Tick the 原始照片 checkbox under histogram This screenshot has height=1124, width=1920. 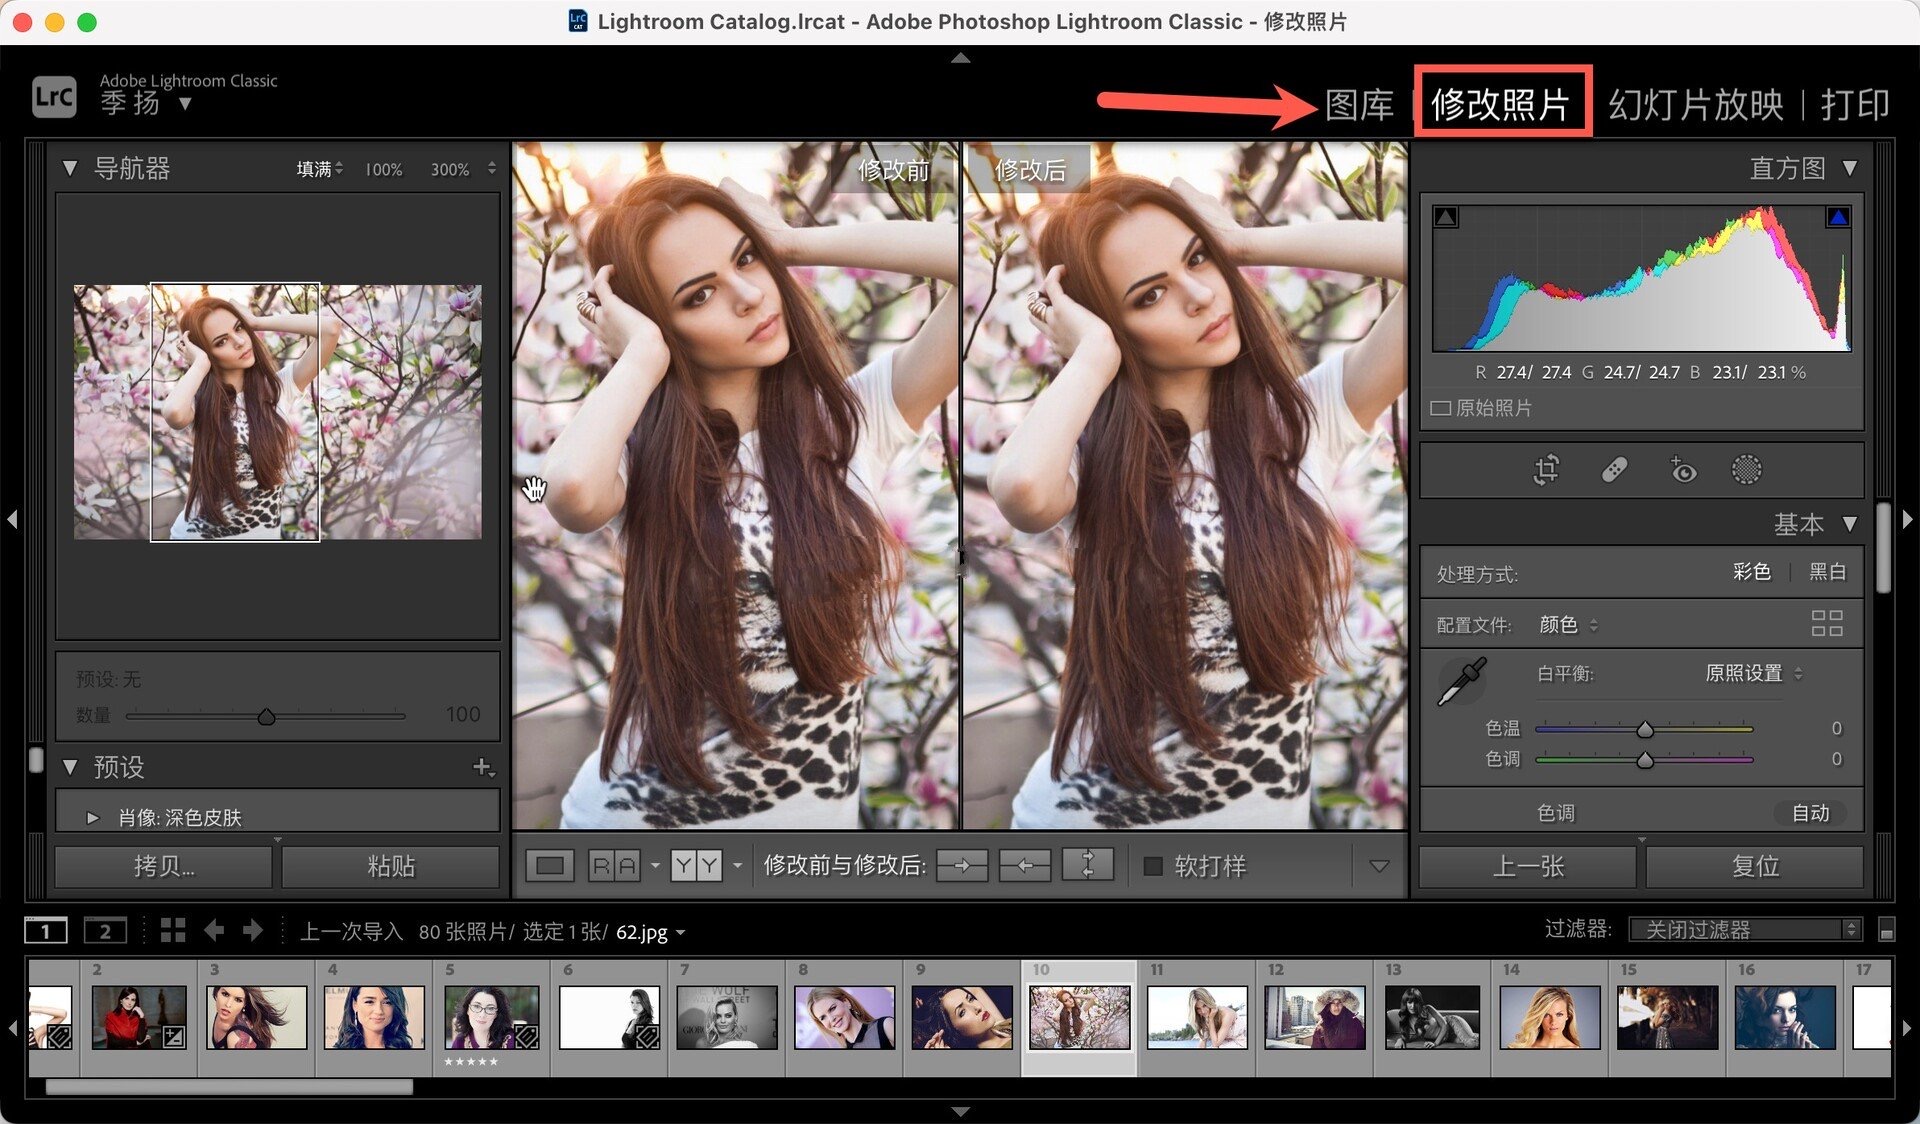coord(1441,408)
